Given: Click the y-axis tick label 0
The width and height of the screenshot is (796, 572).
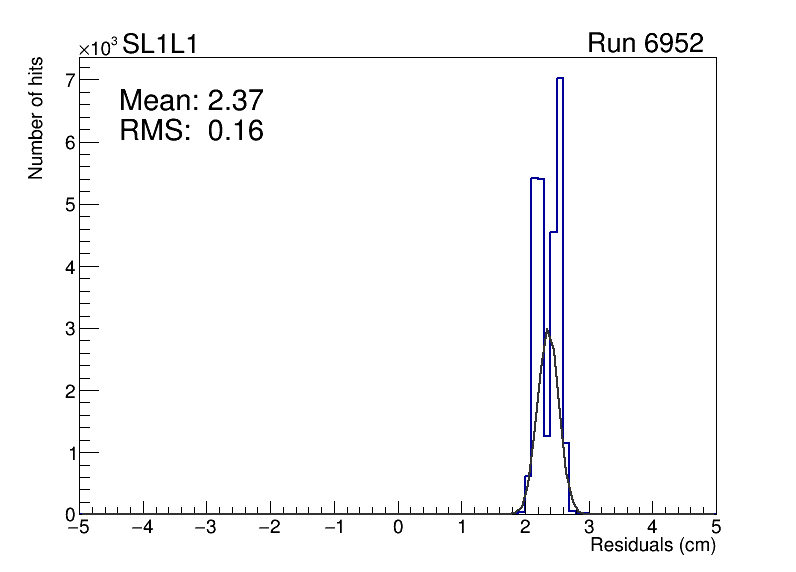Looking at the screenshot, I should [71, 514].
